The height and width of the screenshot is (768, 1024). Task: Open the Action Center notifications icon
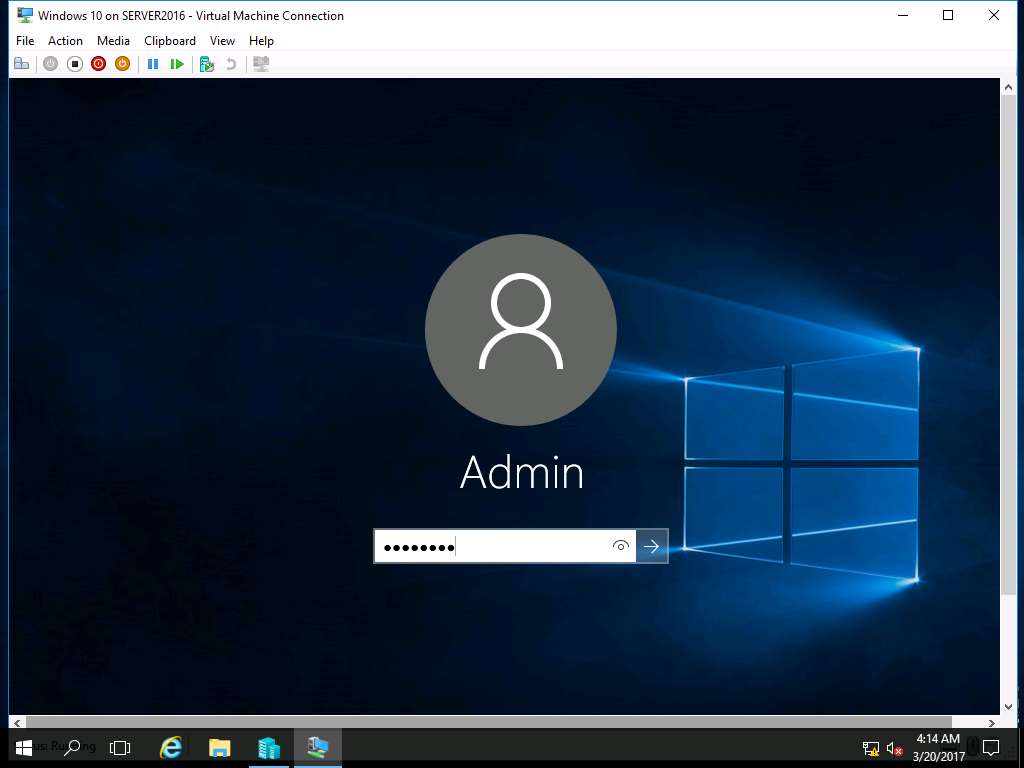[991, 748]
